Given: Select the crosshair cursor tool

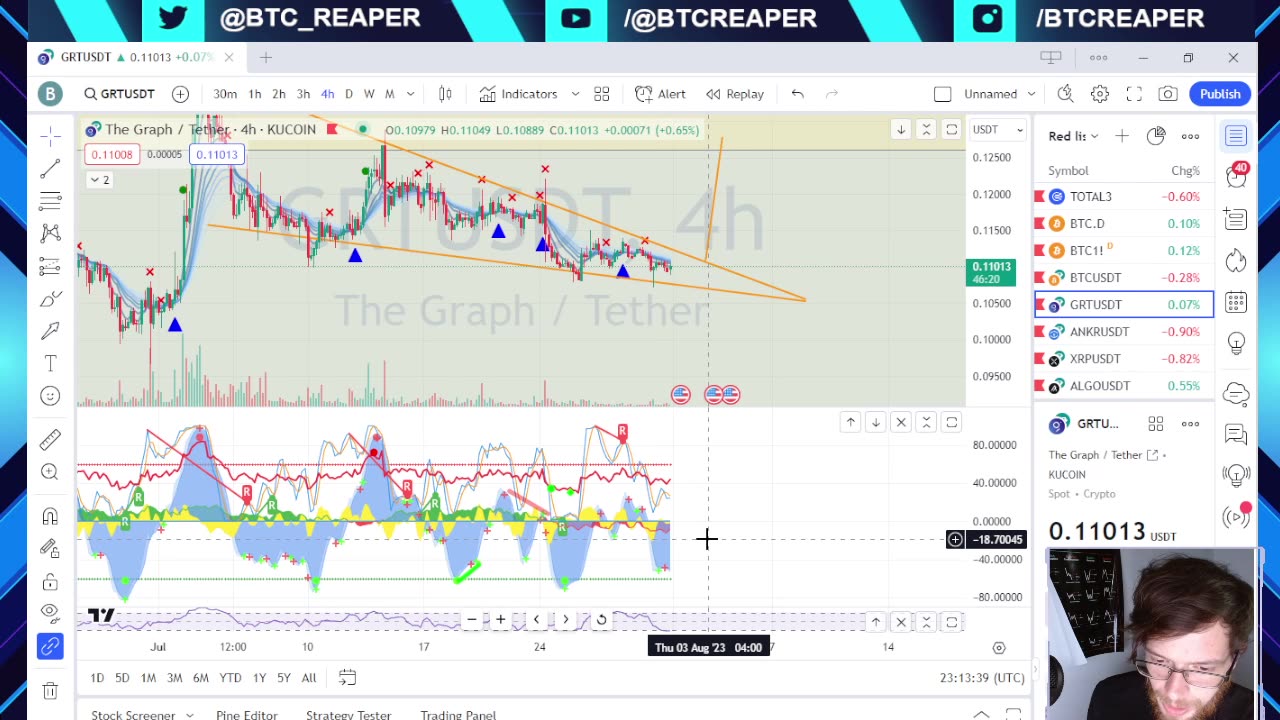Looking at the screenshot, I should [50, 134].
